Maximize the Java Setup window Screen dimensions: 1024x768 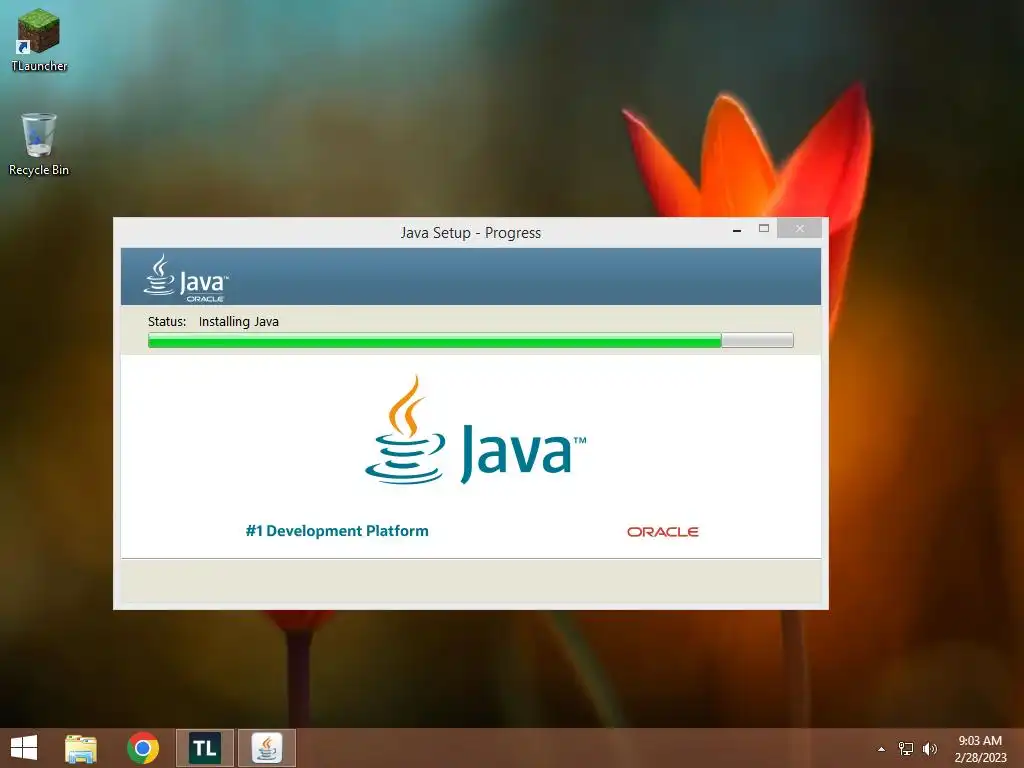(763, 229)
